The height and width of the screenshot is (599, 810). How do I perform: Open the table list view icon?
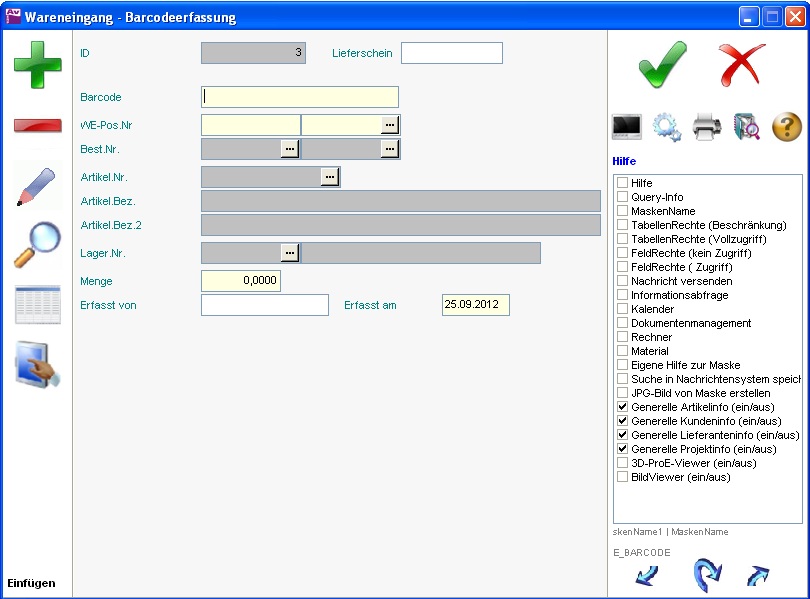tap(37, 304)
